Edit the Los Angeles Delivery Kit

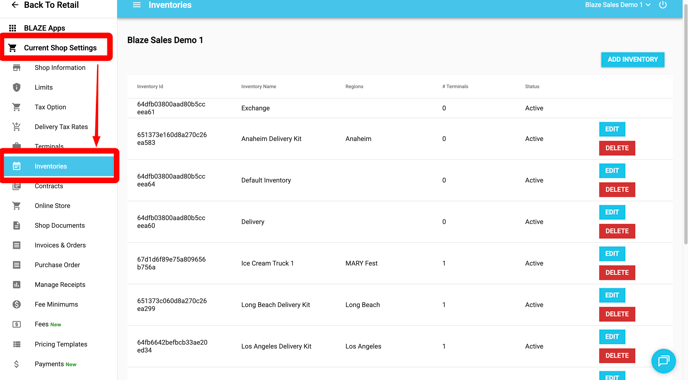(x=612, y=337)
